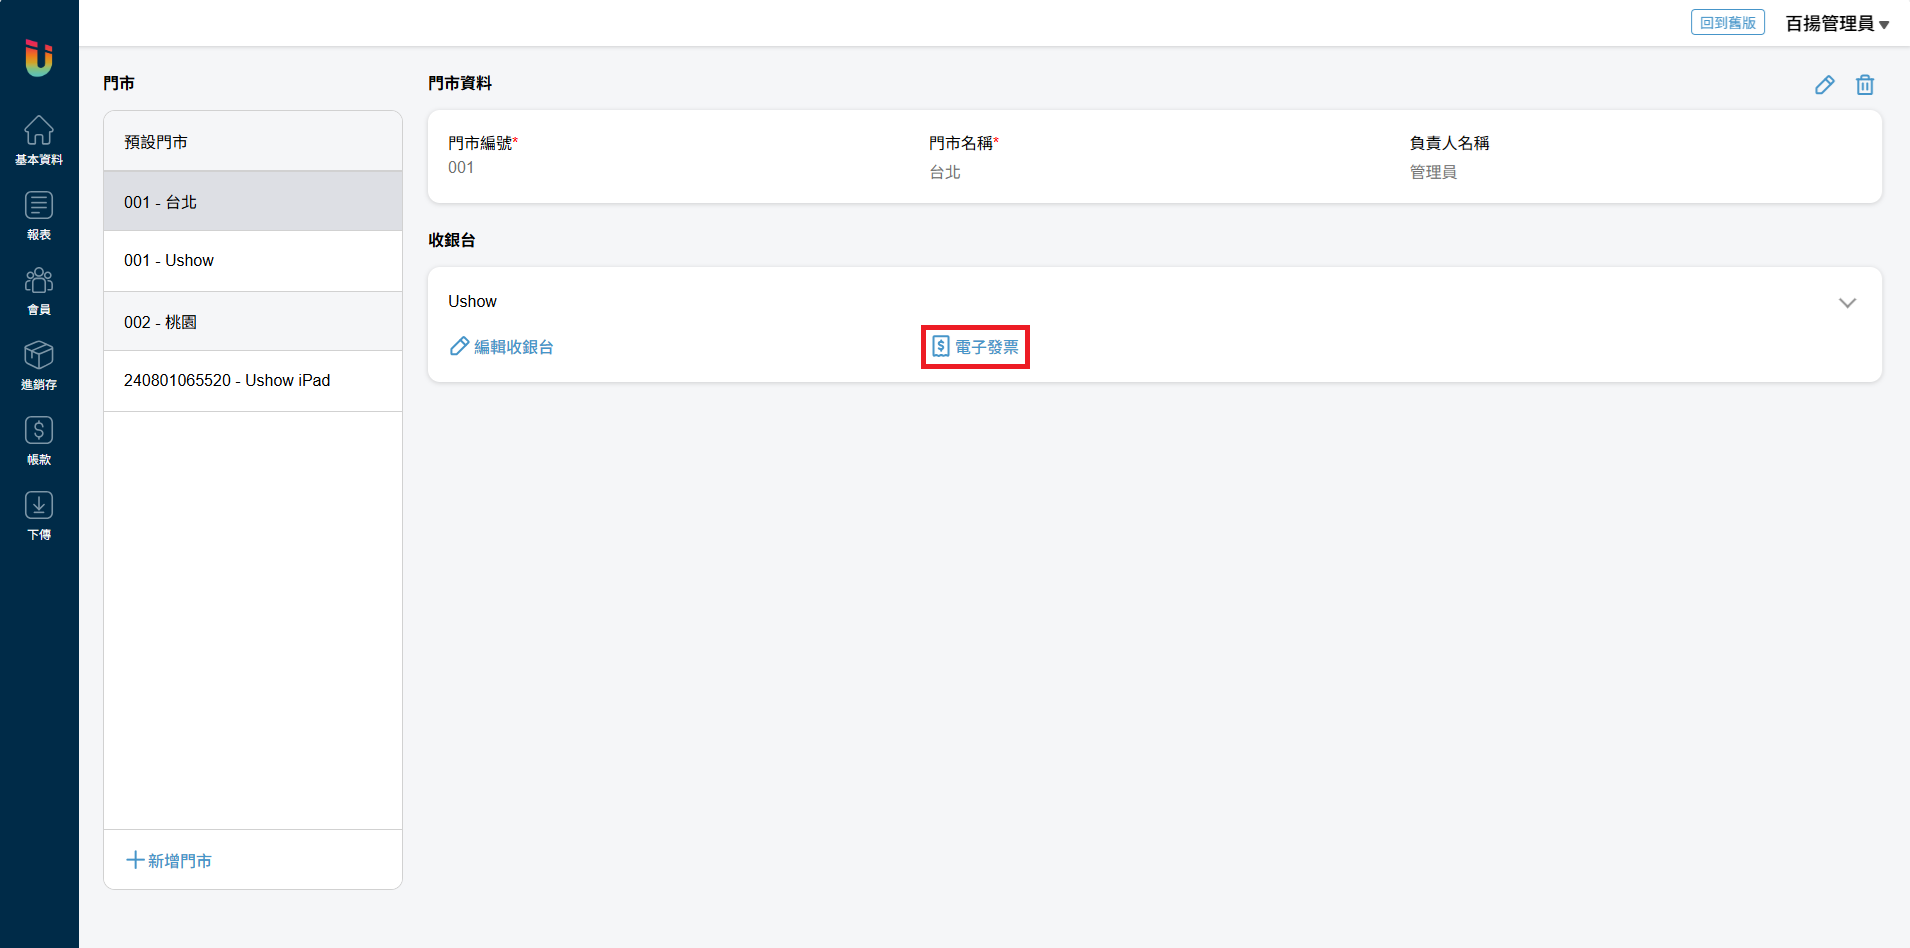Viewport: 1910px width, 948px height.
Task: Select the 001 - 台北 store
Action: pos(253,202)
